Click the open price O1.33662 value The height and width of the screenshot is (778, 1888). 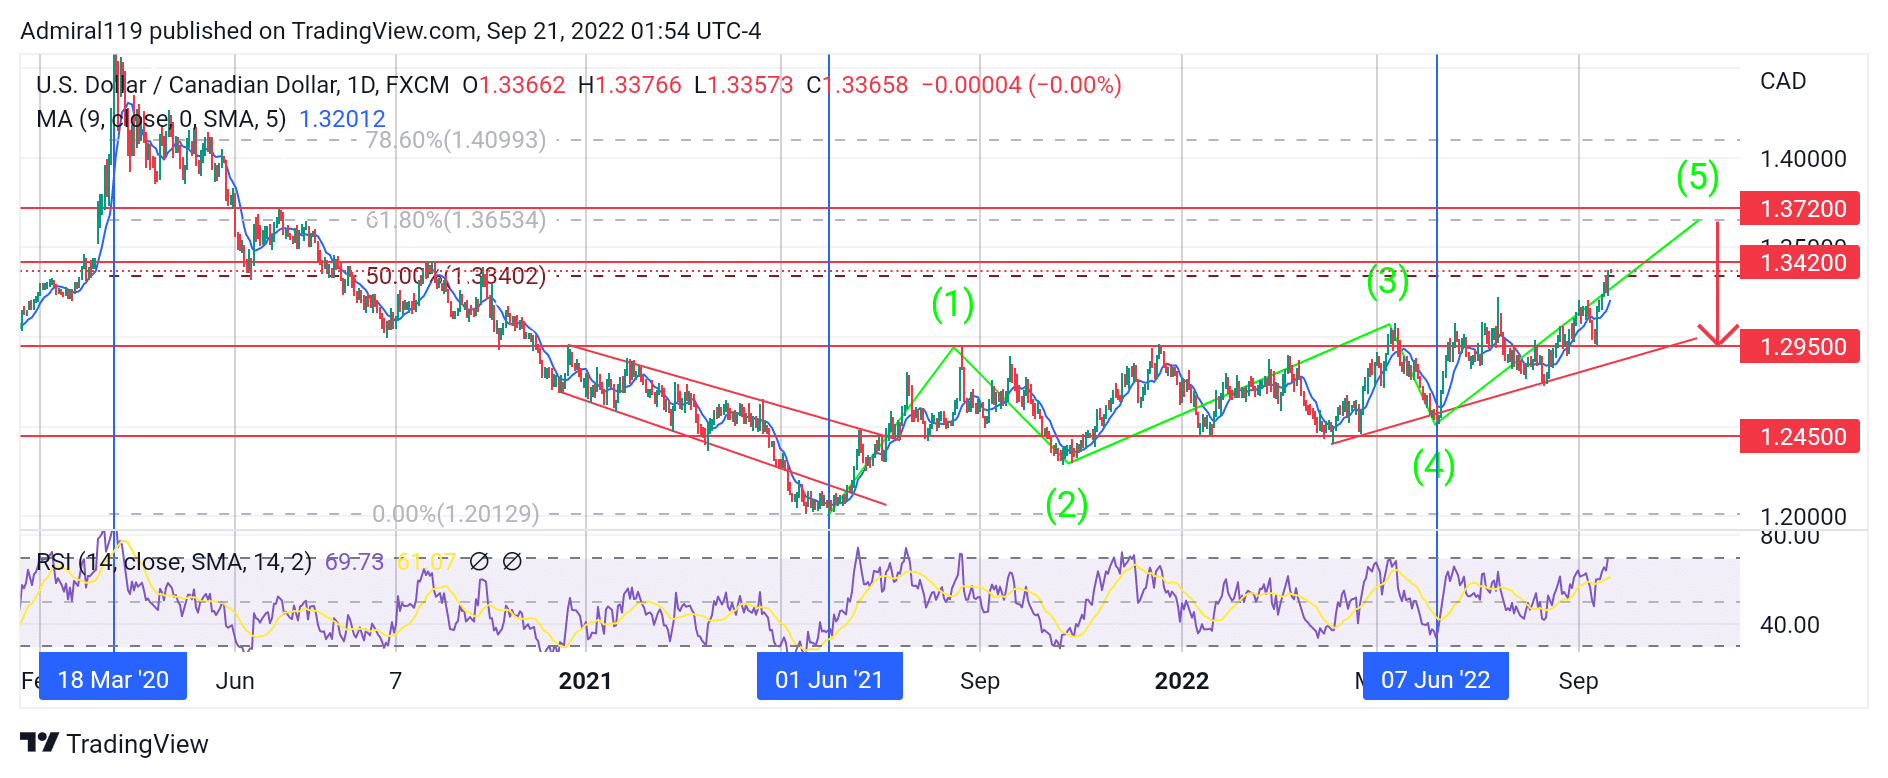coord(514,85)
